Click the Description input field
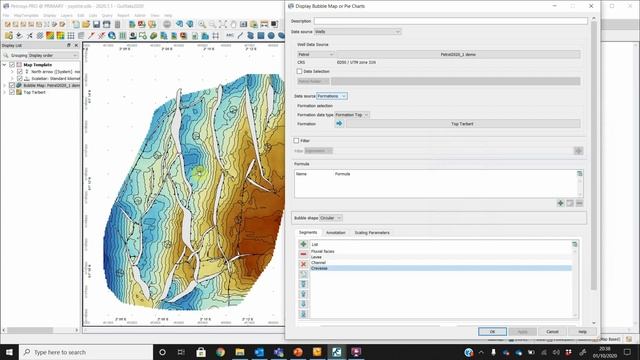640x360 pixels. (451, 20)
